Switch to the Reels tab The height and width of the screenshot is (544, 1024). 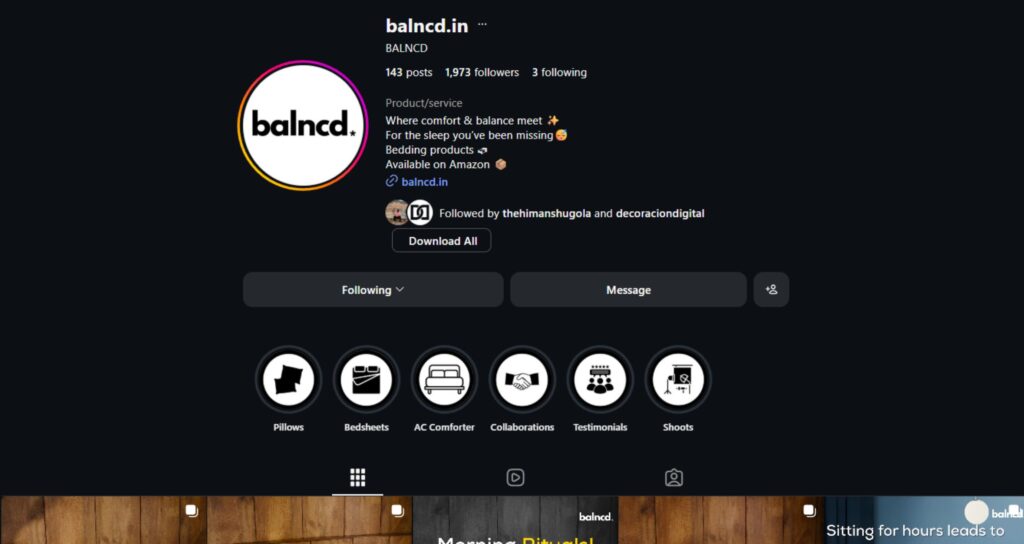pos(515,477)
